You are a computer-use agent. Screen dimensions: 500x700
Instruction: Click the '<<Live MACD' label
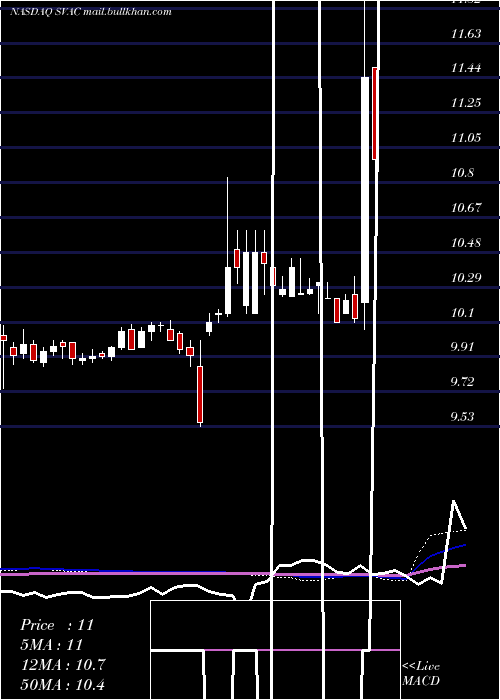coord(421,674)
